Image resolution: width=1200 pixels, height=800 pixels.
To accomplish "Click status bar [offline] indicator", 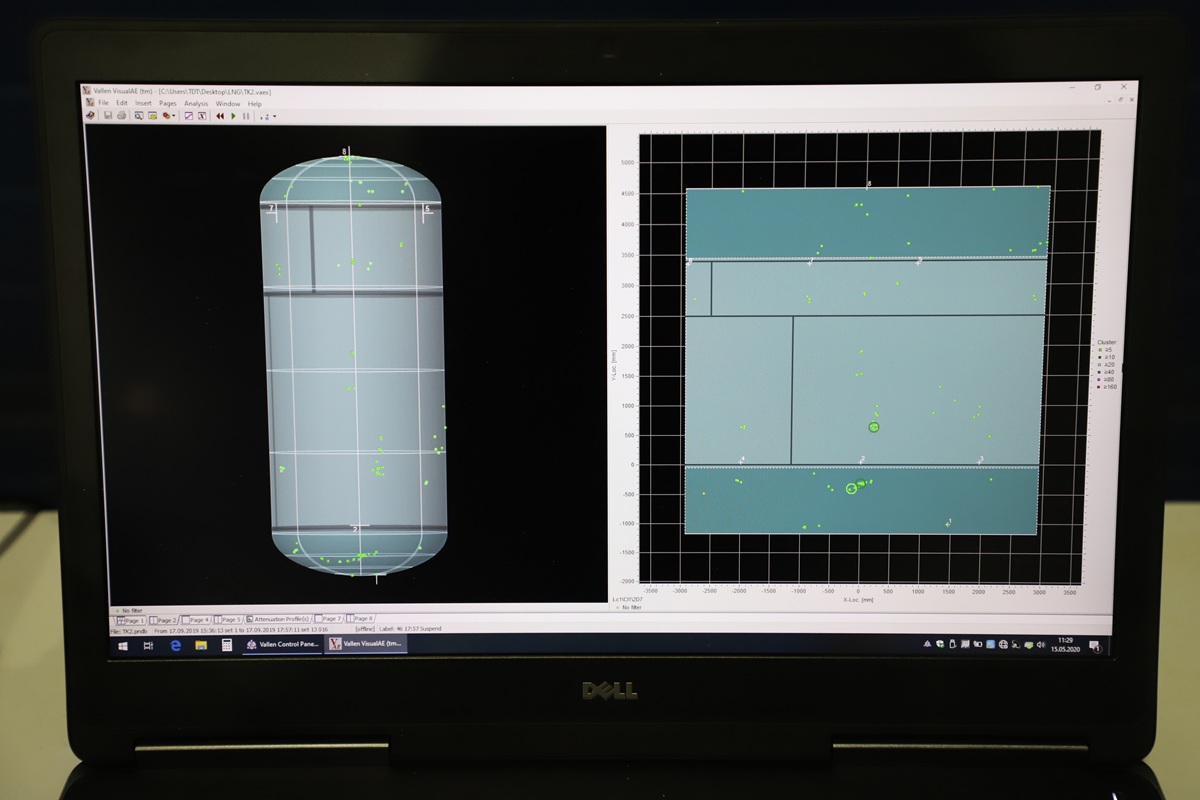I will [x=364, y=630].
